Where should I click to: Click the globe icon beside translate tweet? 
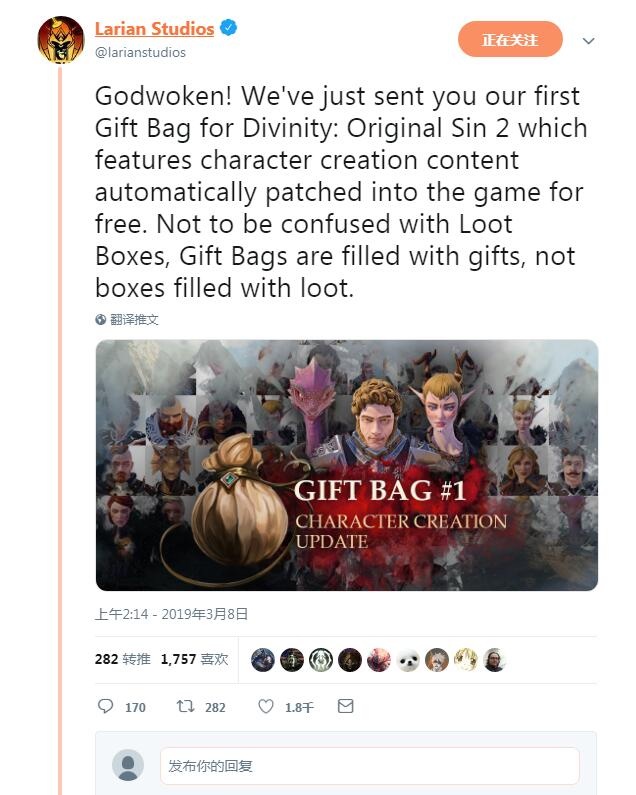(x=100, y=319)
